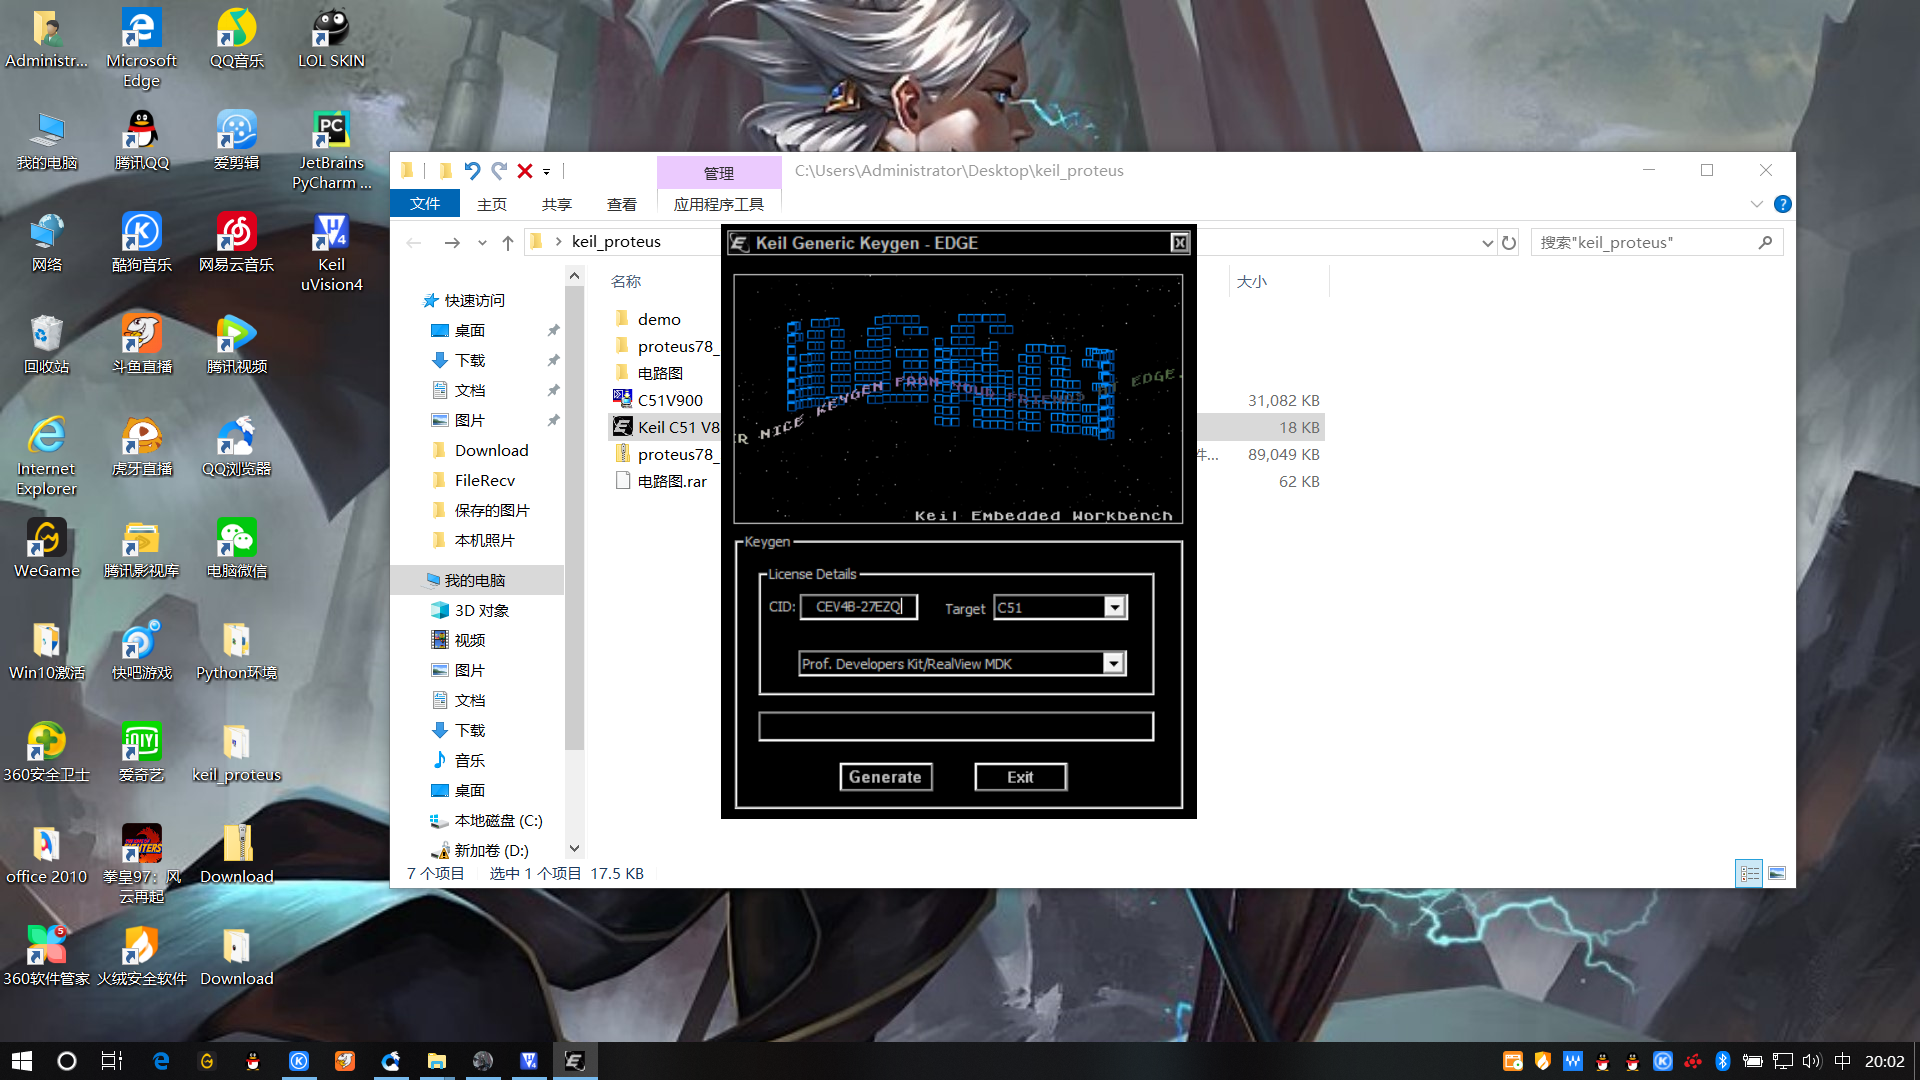Click the up-directory arrow icon
The height and width of the screenshot is (1080, 1920).
508,243
